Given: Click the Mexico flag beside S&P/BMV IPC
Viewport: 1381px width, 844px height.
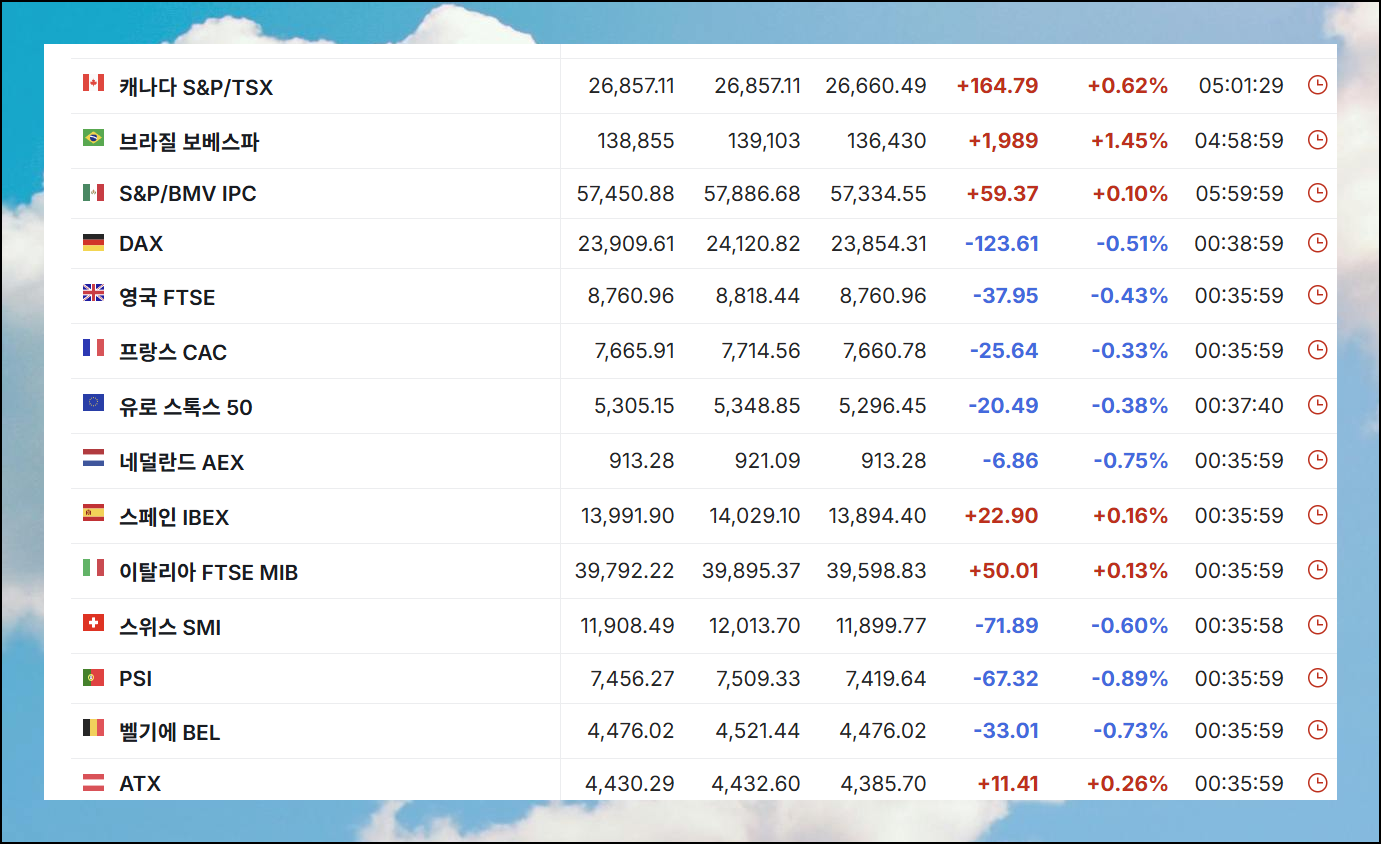Looking at the screenshot, I should 93,192.
